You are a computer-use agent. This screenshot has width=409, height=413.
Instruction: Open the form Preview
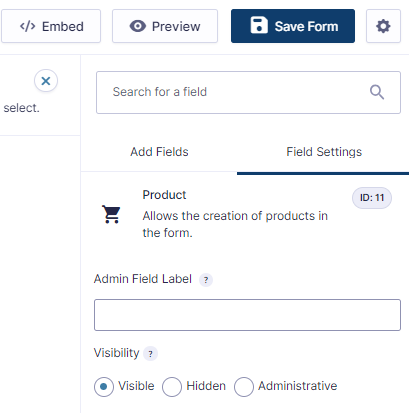[x=165, y=26]
